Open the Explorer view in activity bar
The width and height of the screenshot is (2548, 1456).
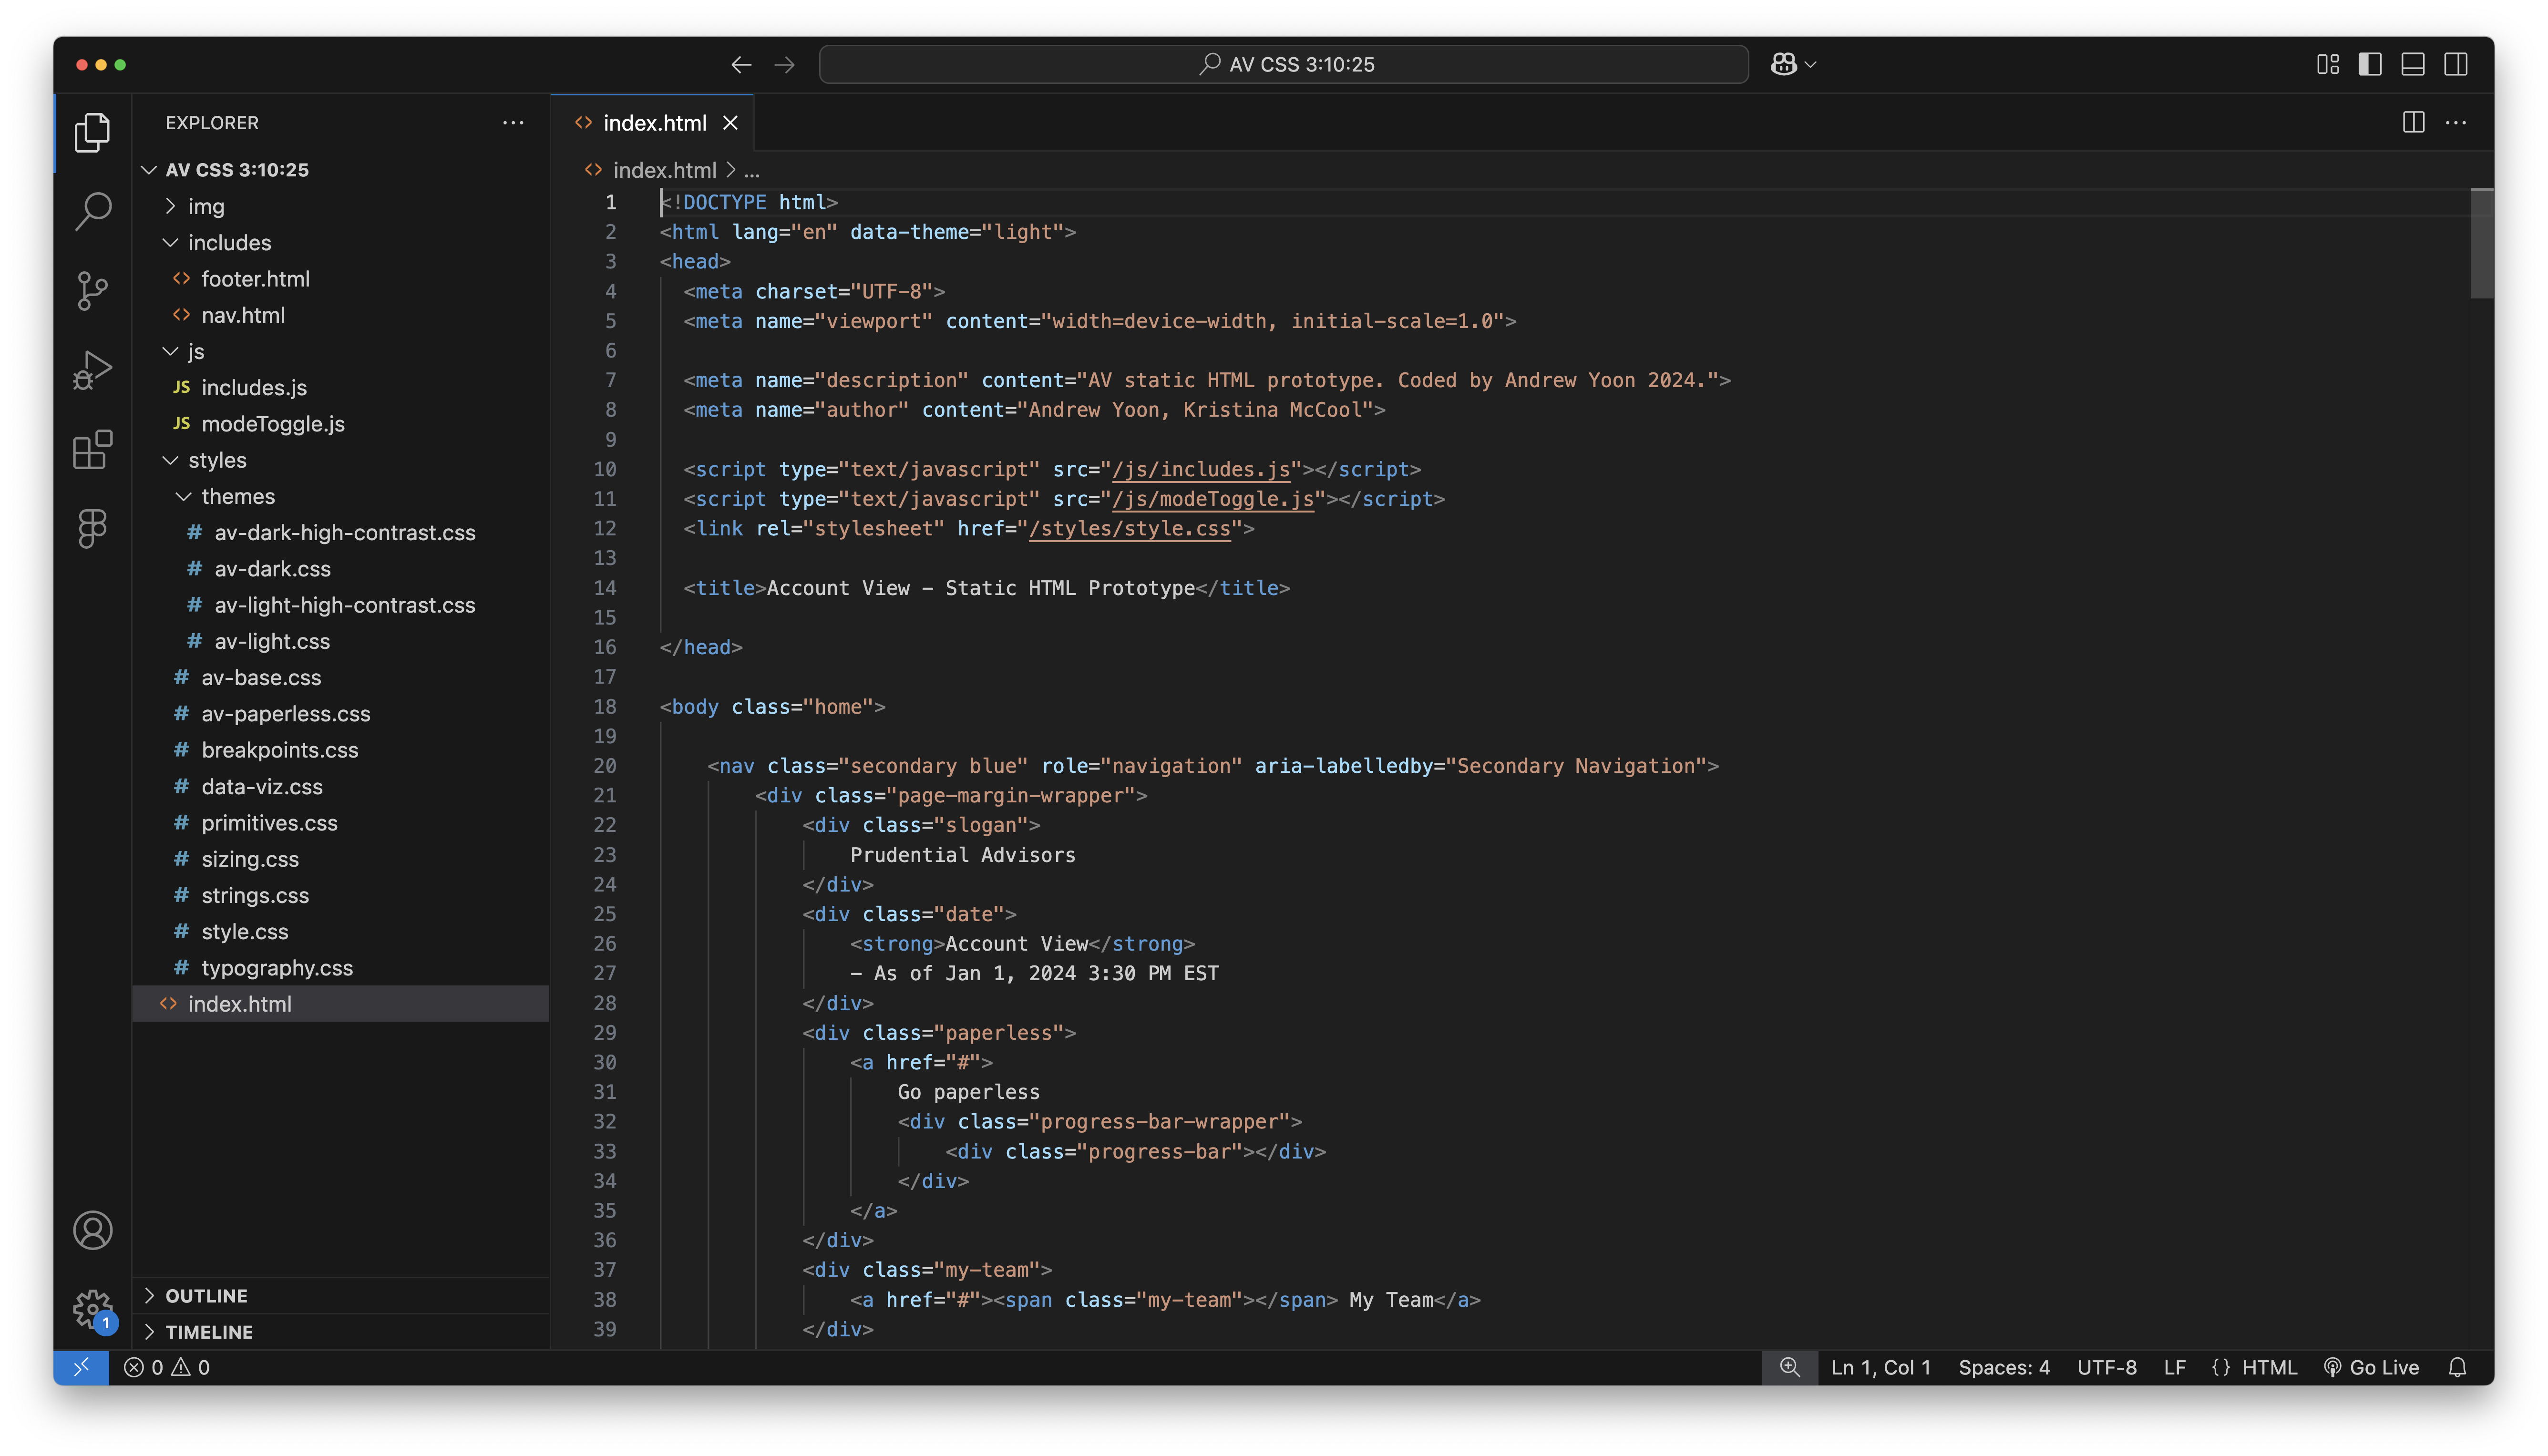pyautogui.click(x=92, y=132)
